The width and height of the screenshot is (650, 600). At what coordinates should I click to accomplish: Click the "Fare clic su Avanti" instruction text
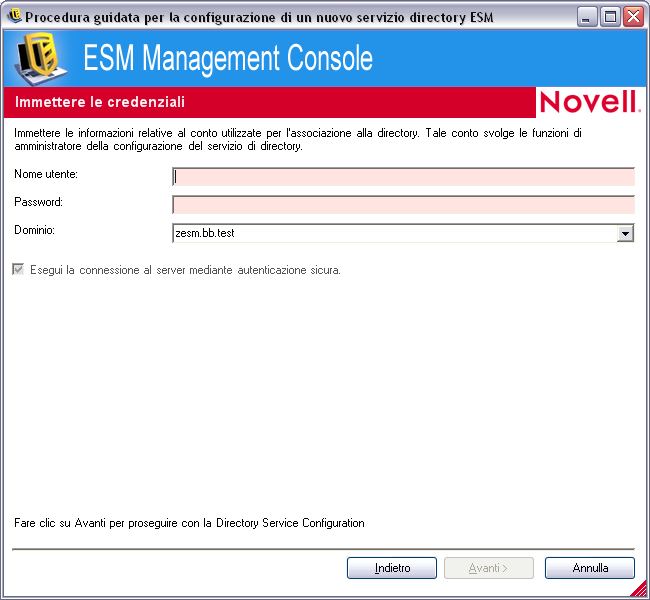(189, 523)
